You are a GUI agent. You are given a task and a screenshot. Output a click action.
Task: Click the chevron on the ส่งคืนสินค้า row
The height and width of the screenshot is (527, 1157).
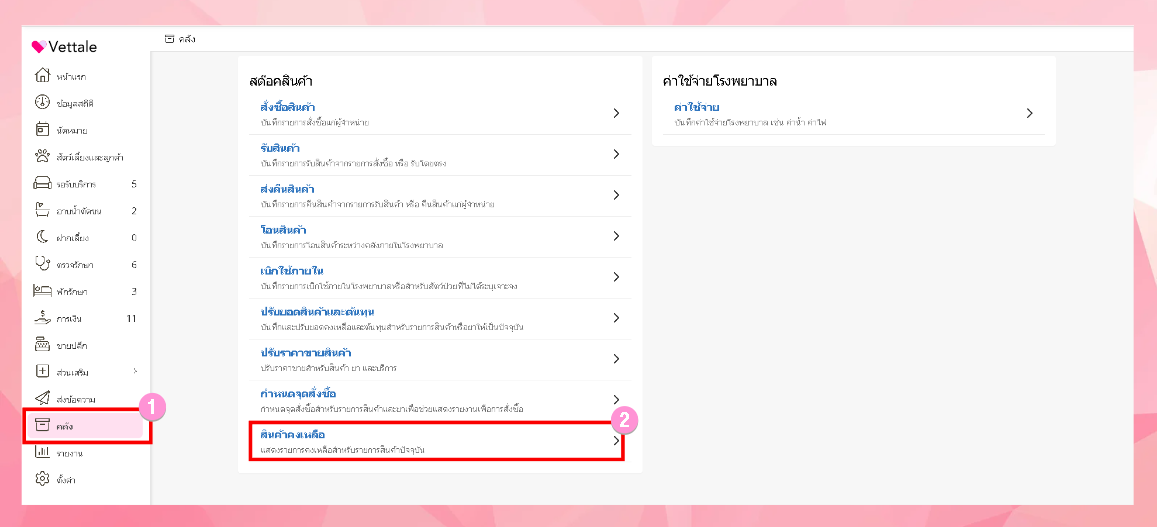[x=616, y=195]
